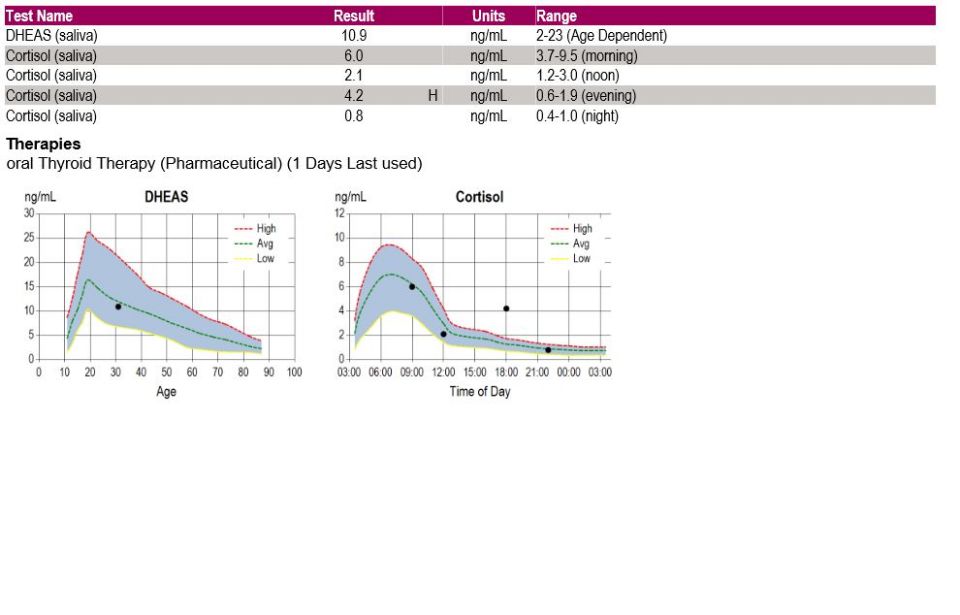Click the evening cortisol result 4.2
The height and width of the screenshot is (615, 960).
tap(354, 96)
